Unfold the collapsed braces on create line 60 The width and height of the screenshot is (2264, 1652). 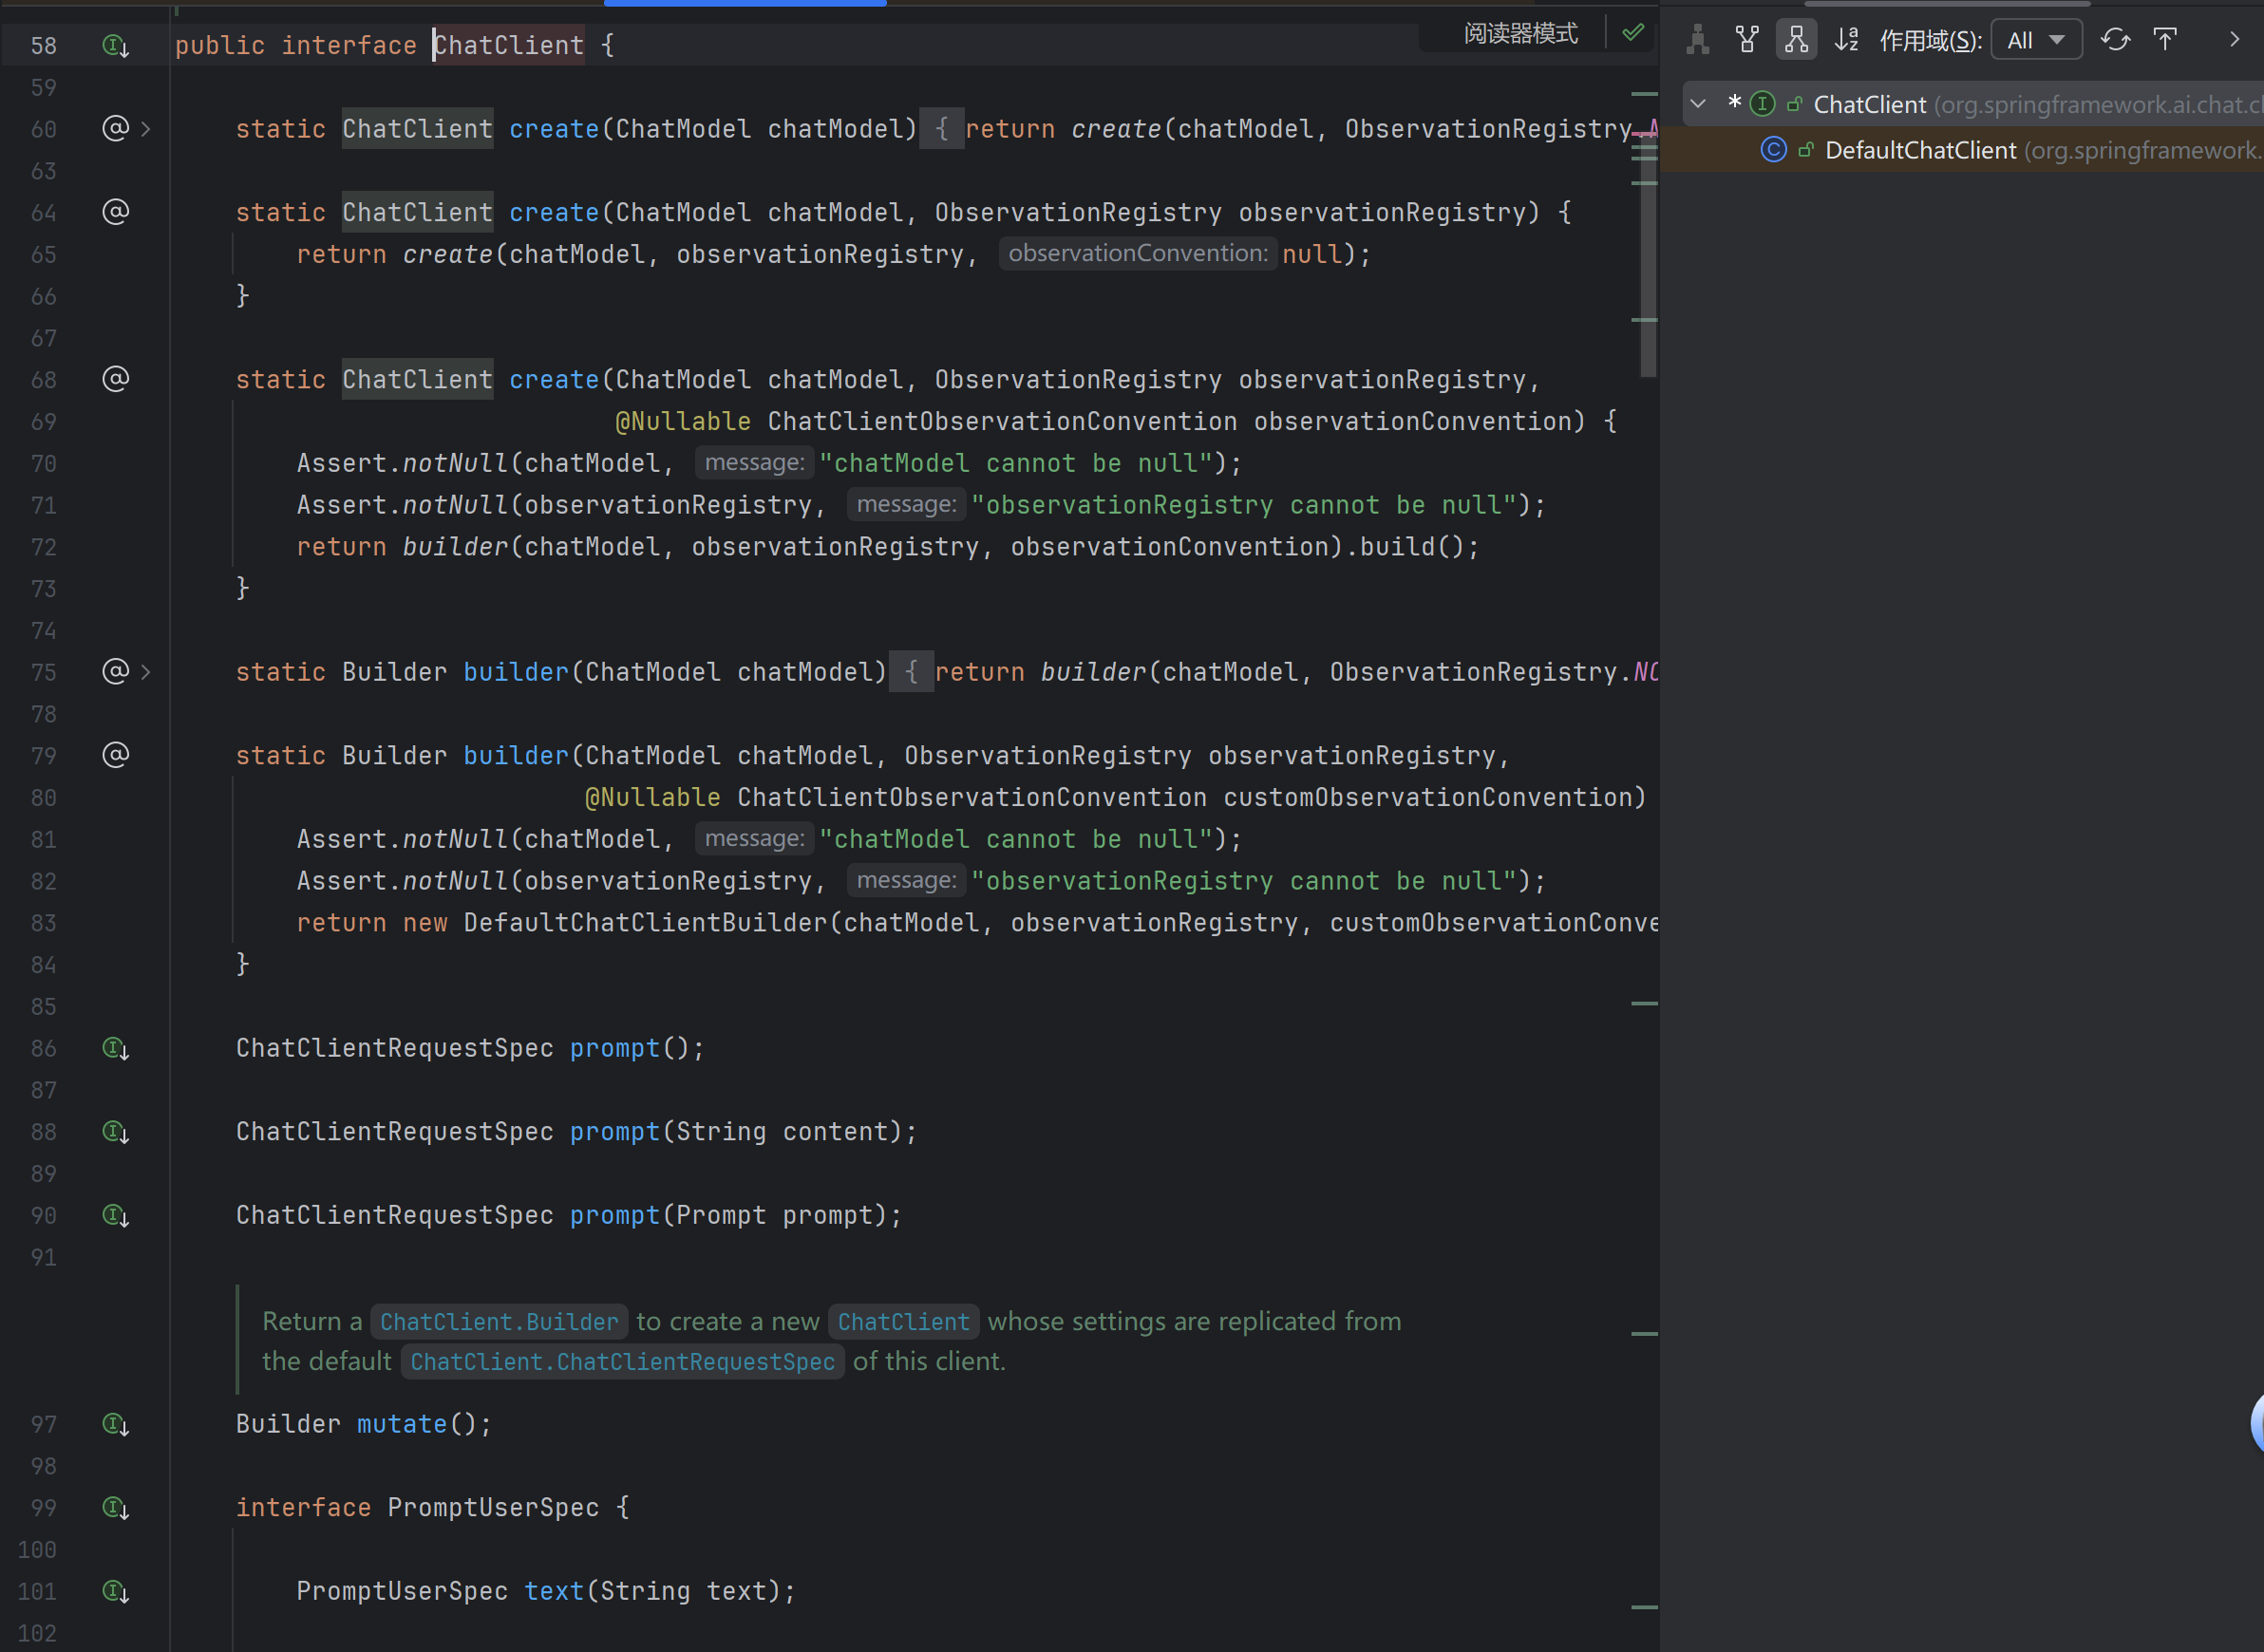pos(941,129)
